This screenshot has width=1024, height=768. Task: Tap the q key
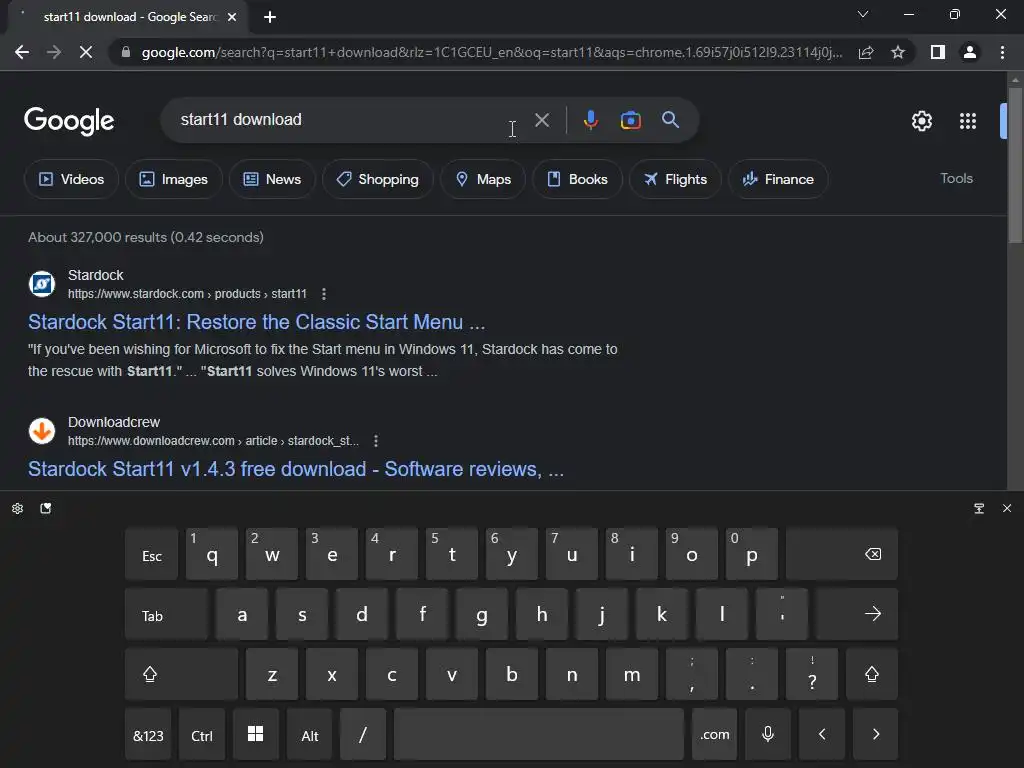[212, 554]
